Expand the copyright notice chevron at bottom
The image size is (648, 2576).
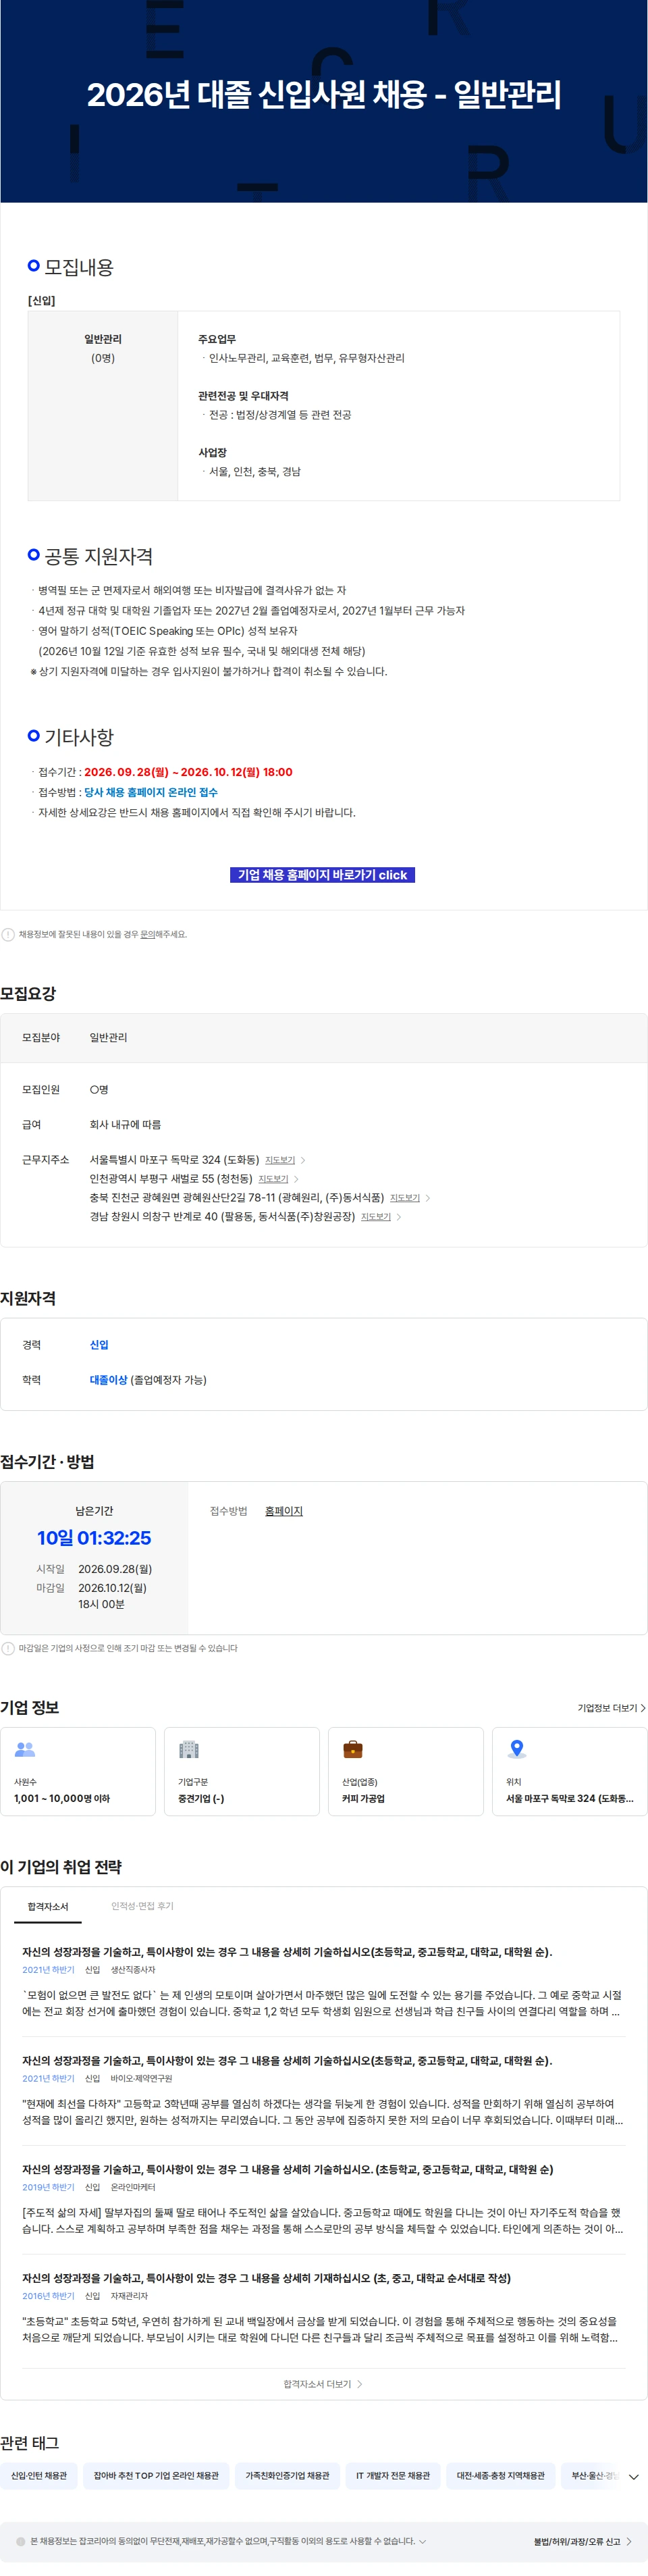422,2541
